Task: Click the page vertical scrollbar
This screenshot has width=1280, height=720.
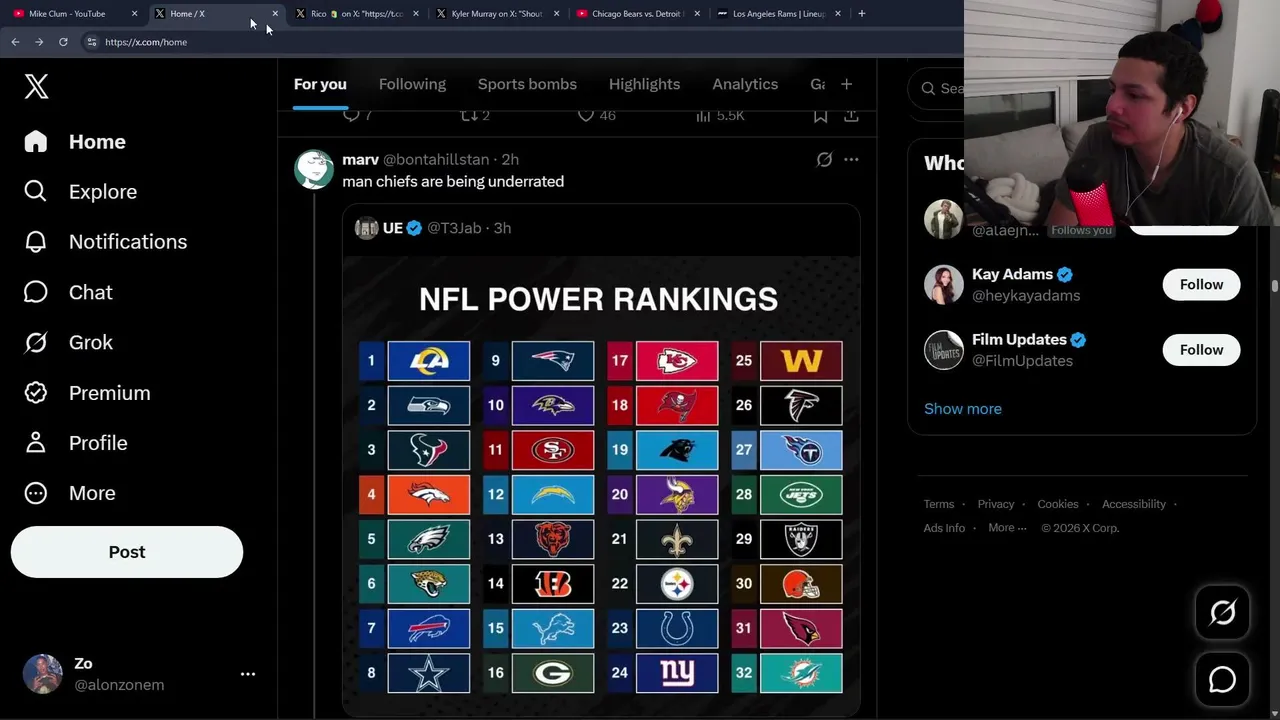Action: 1275,286
